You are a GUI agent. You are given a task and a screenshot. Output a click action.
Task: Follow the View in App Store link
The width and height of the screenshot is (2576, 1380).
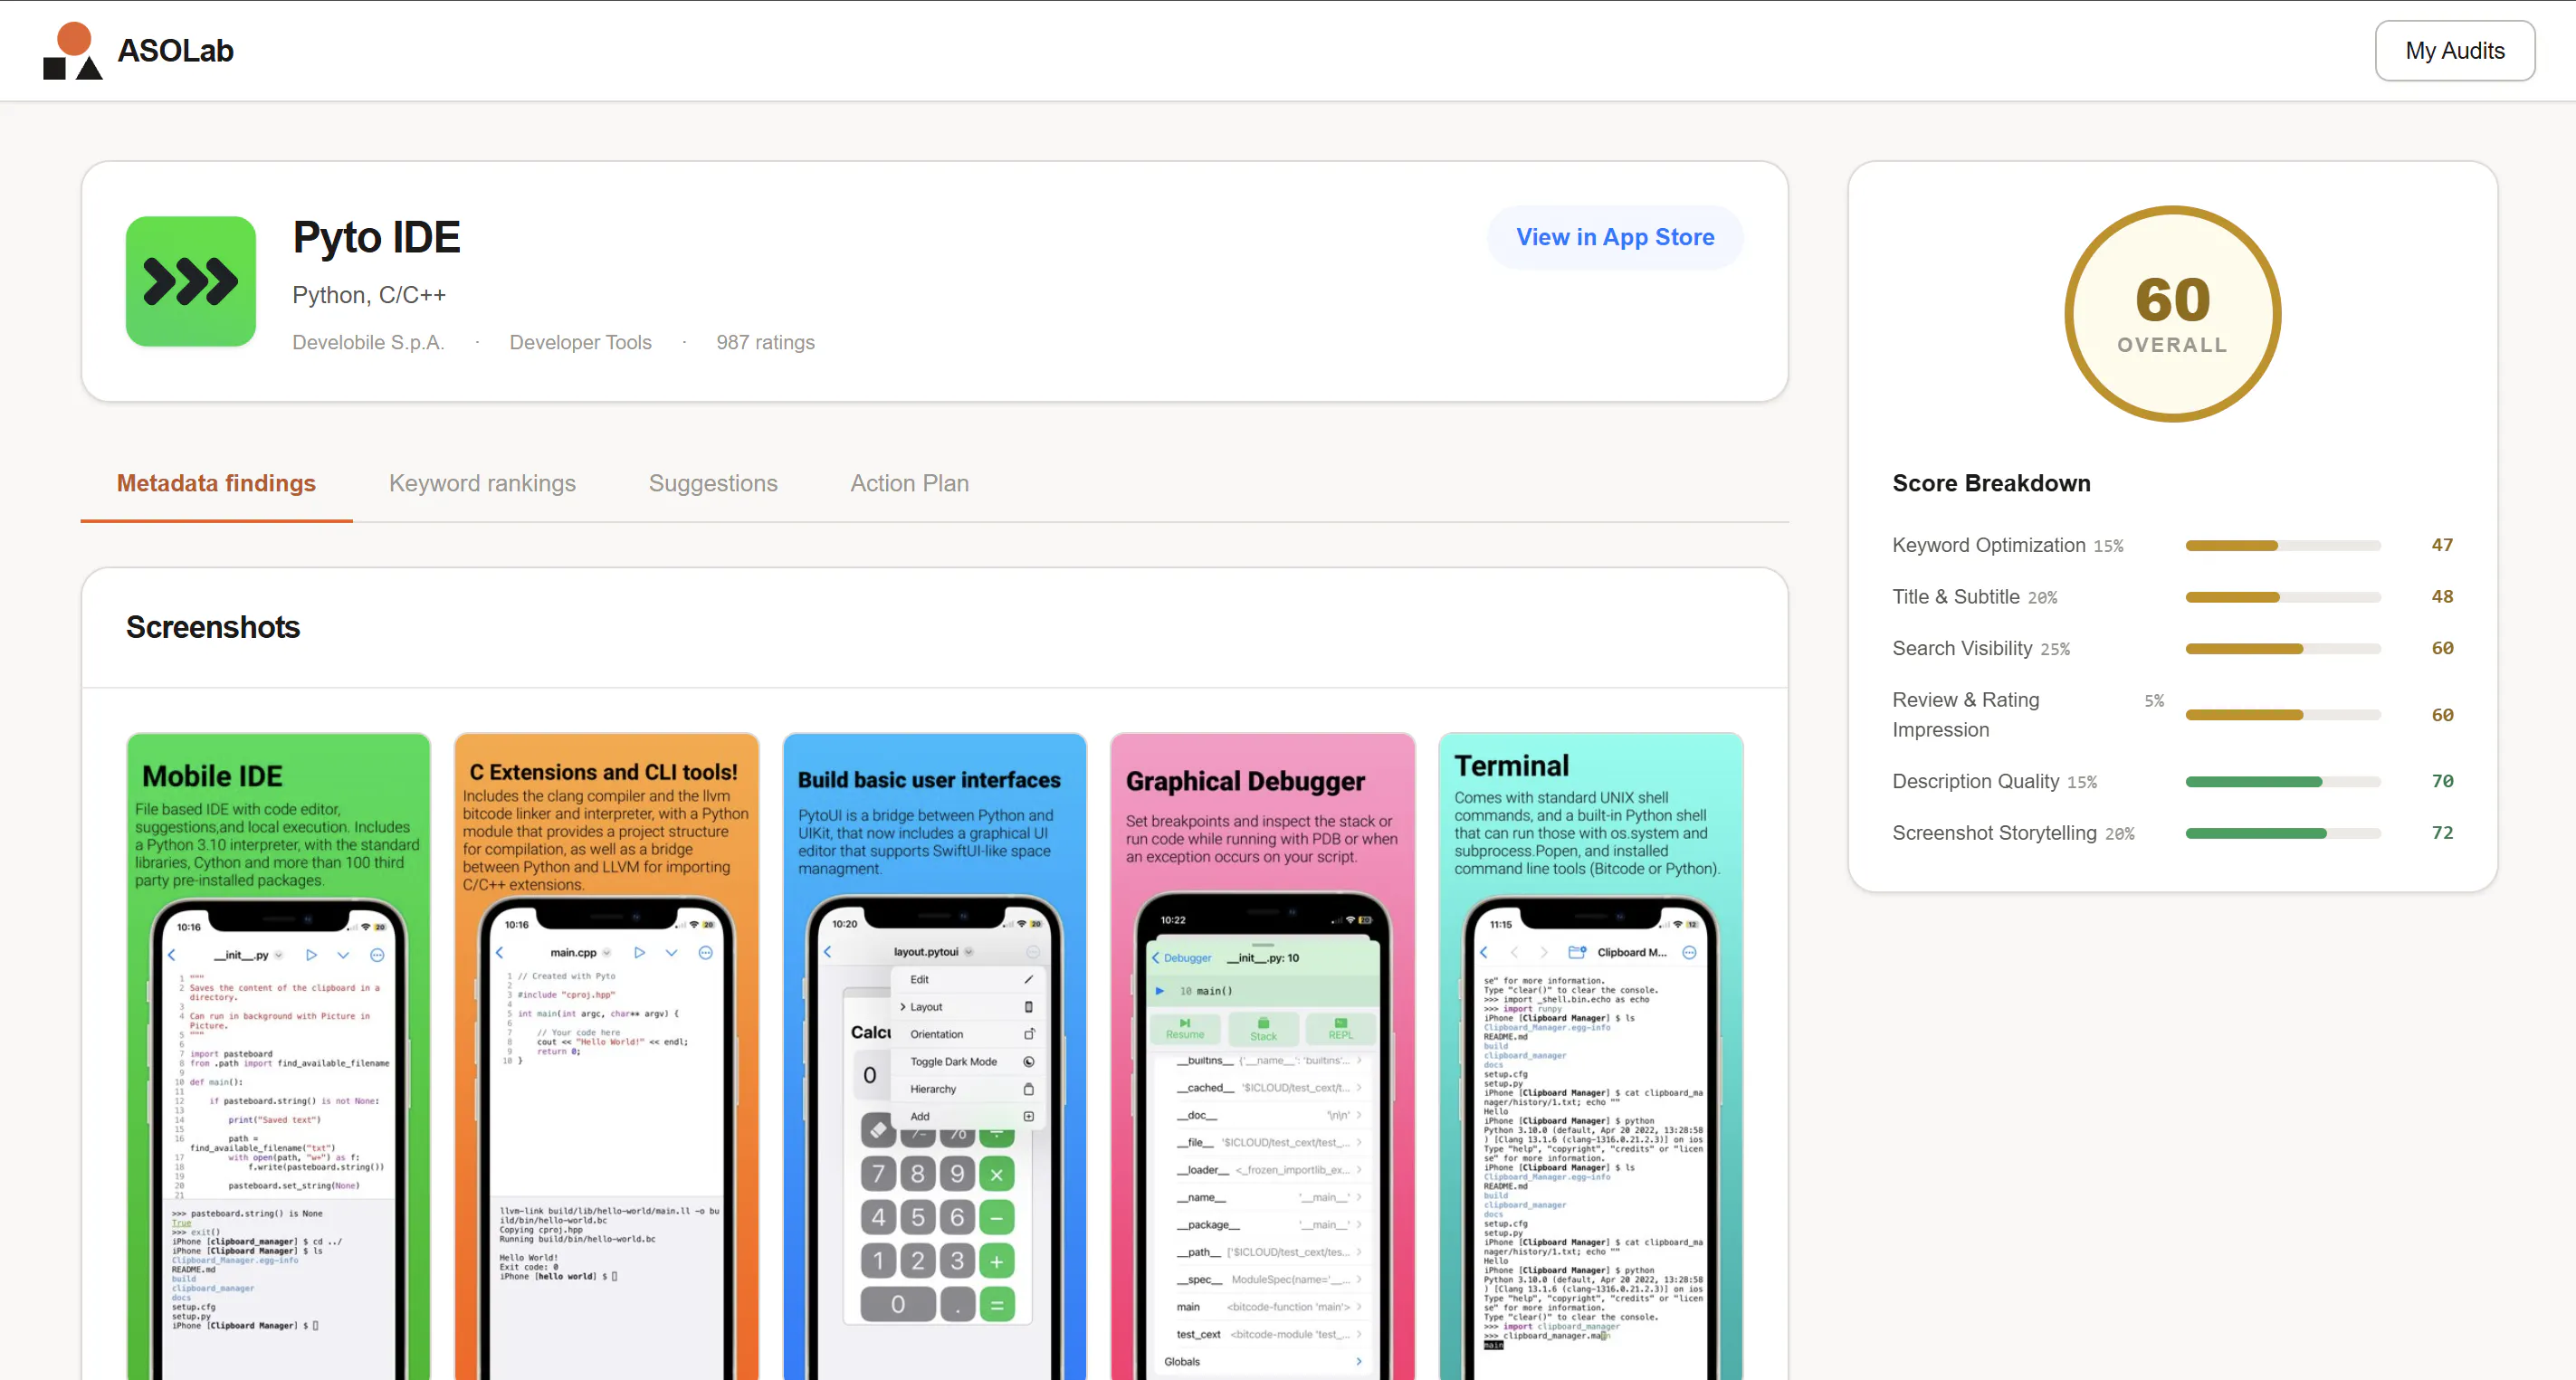coord(1615,237)
